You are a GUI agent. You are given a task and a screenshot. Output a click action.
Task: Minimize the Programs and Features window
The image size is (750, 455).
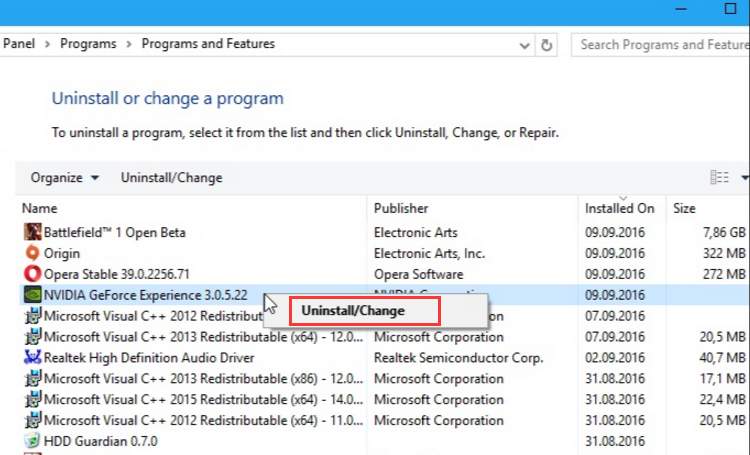pyautogui.click(x=681, y=9)
